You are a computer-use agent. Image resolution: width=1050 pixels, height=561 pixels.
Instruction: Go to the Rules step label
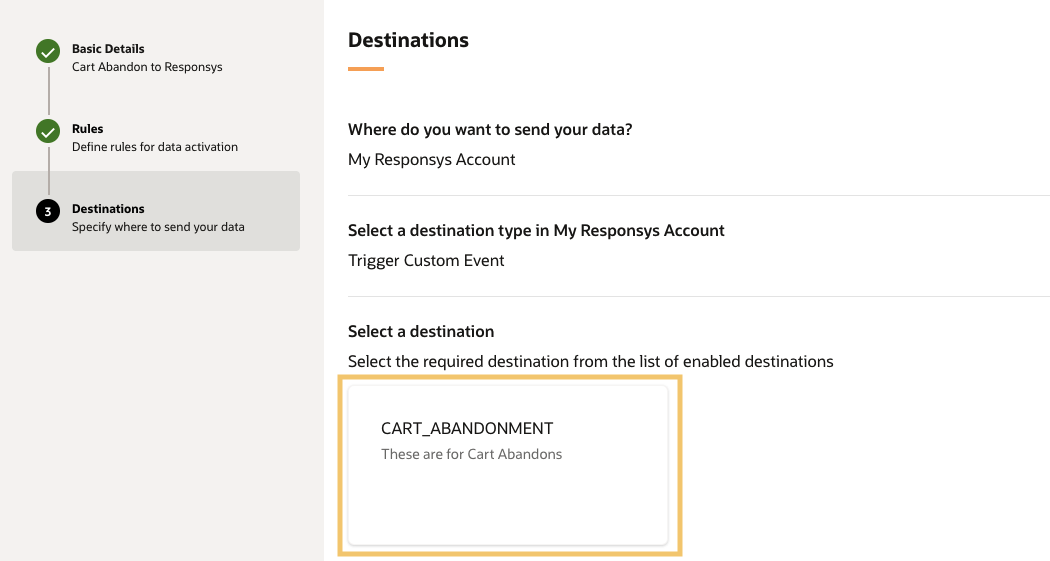coord(88,129)
